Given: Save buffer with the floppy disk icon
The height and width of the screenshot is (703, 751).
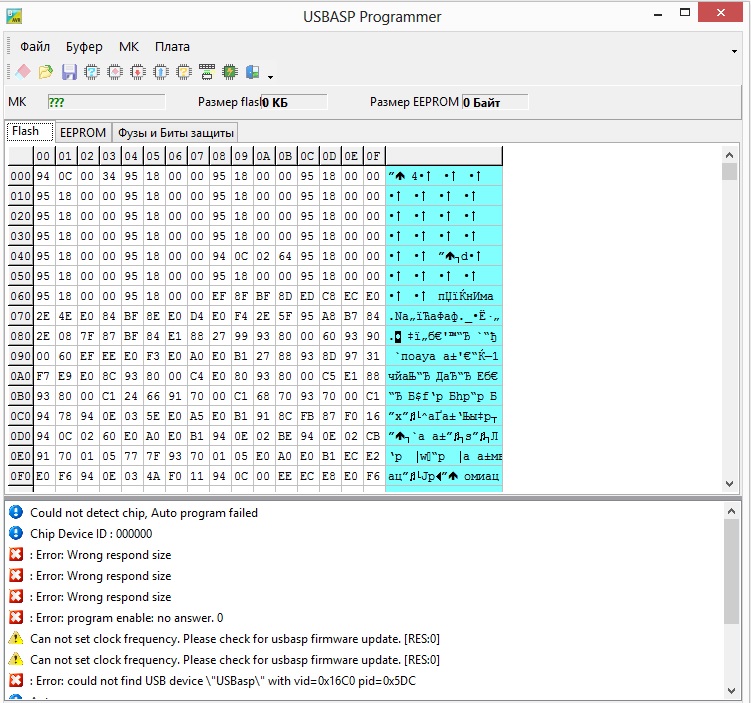Looking at the screenshot, I should (69, 72).
